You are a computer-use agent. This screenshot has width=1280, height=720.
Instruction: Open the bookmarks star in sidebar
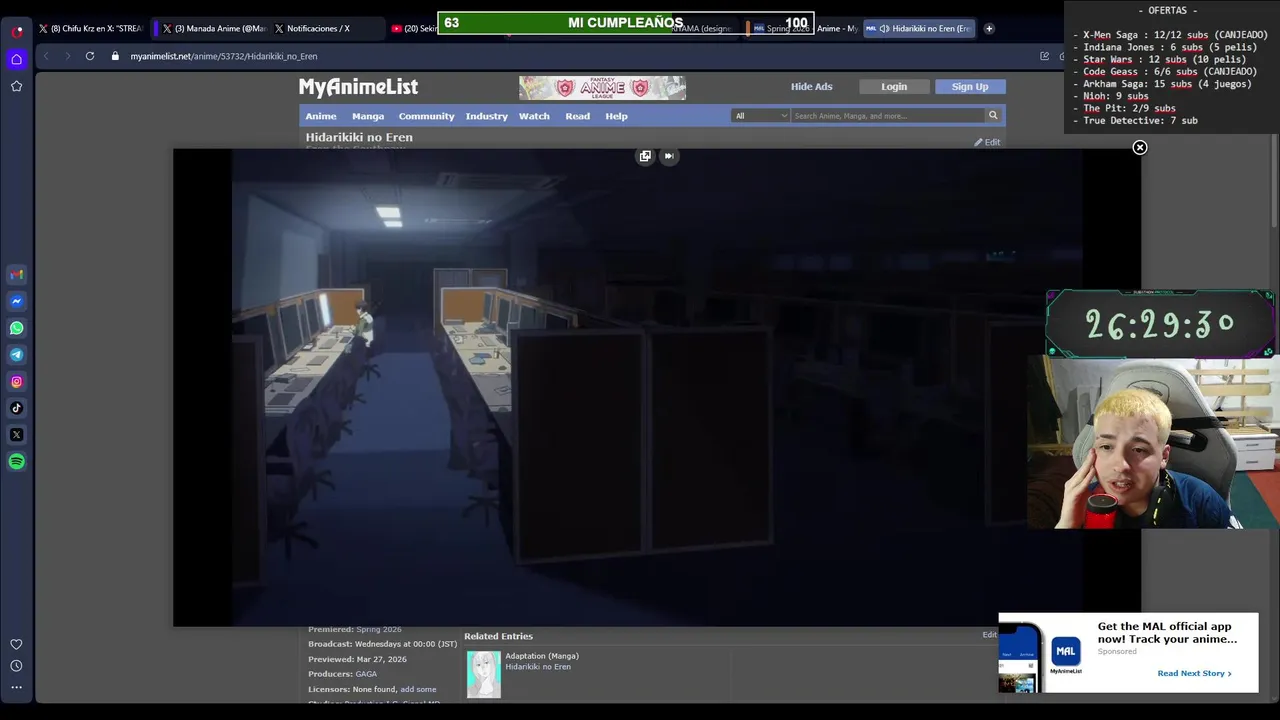17,86
